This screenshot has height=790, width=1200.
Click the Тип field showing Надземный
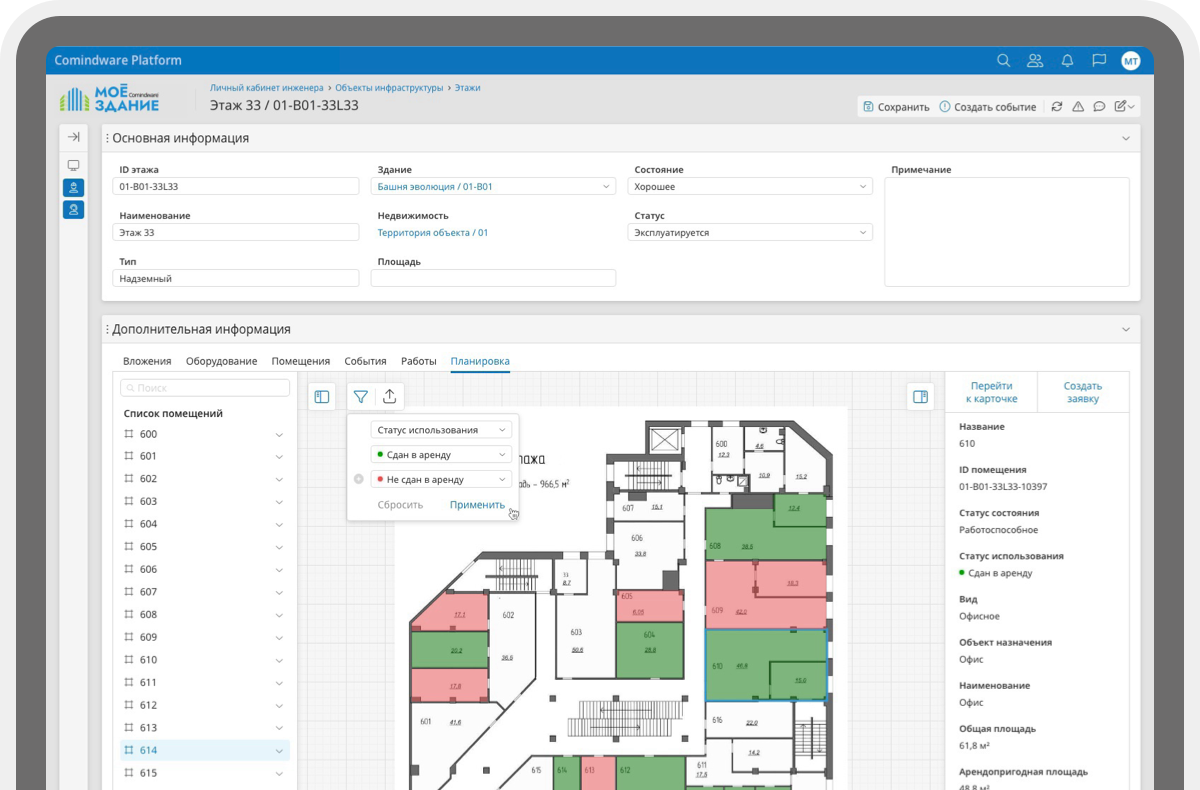pyautogui.click(x=235, y=279)
